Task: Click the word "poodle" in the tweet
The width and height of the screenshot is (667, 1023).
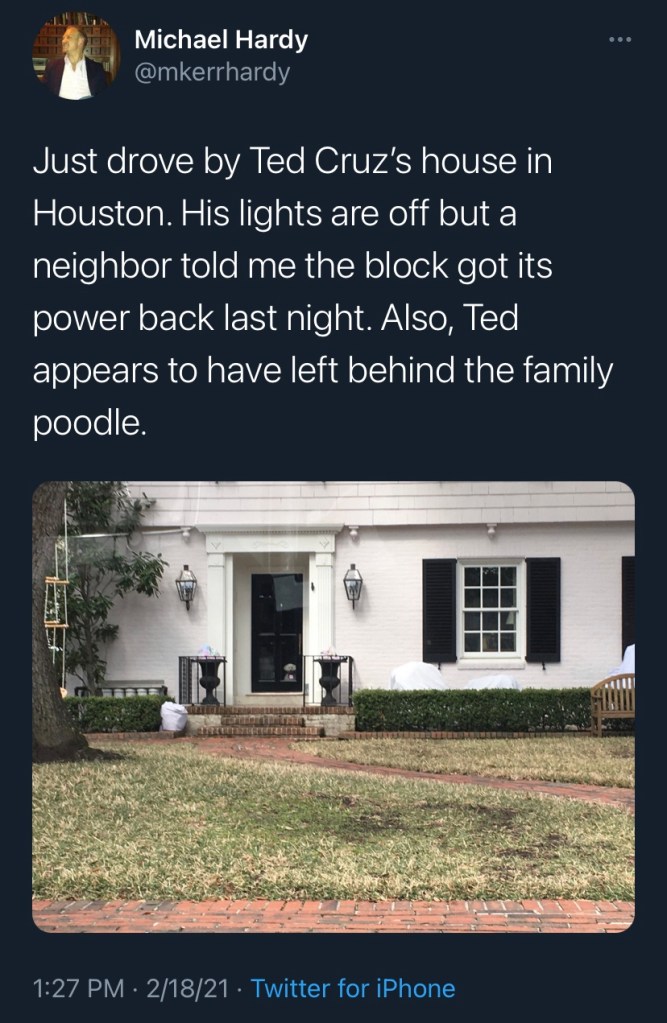Action: pyautogui.click(x=88, y=424)
